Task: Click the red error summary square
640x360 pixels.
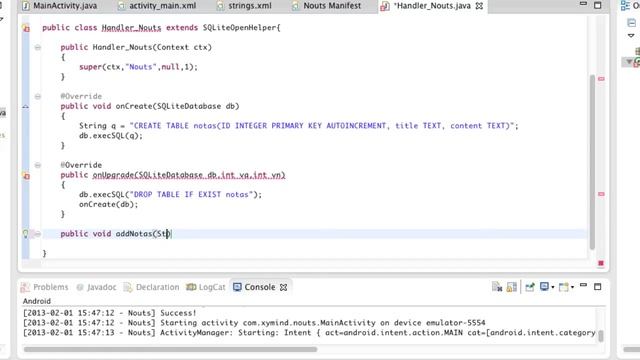Action: [601, 263]
